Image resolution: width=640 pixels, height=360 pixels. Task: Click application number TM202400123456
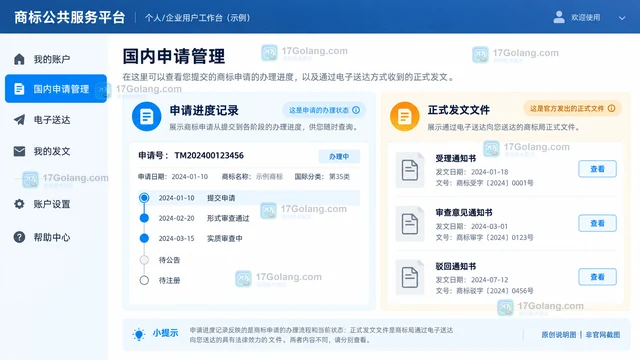pos(209,156)
